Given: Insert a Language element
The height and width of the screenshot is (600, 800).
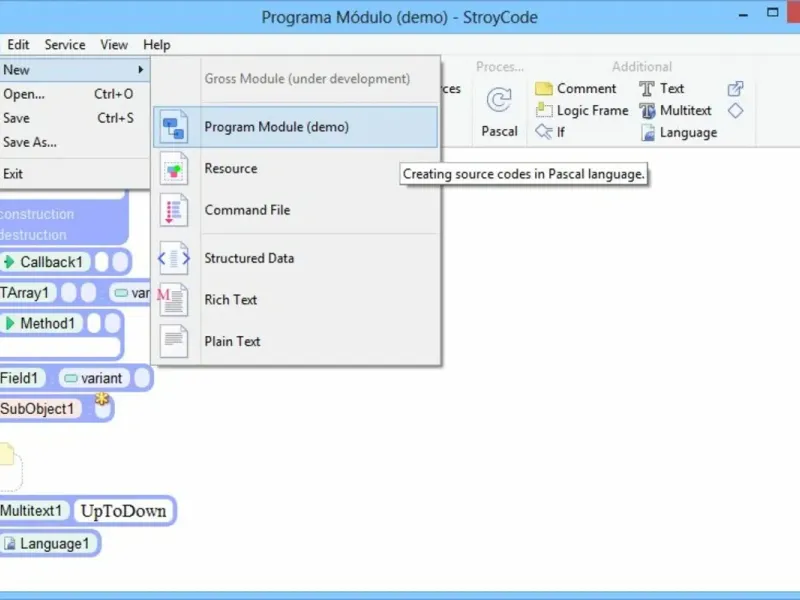Looking at the screenshot, I should [x=679, y=133].
